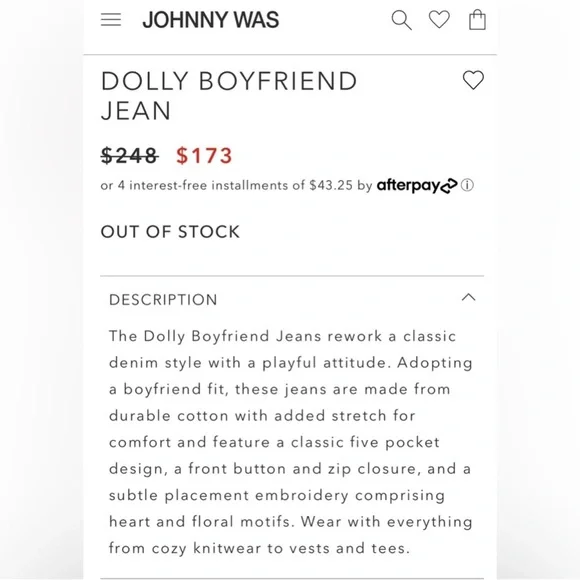
Task: Click the $43.25 installment amount
Action: point(331,185)
